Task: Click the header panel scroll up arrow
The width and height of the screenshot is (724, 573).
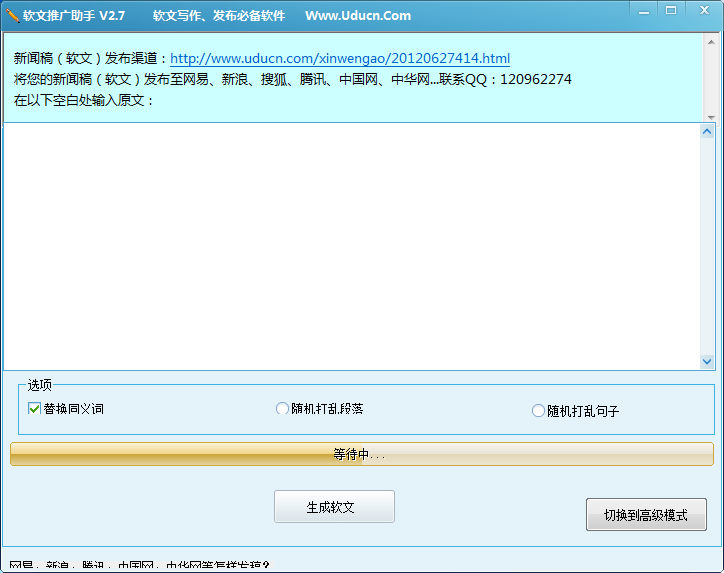Action: click(711, 42)
